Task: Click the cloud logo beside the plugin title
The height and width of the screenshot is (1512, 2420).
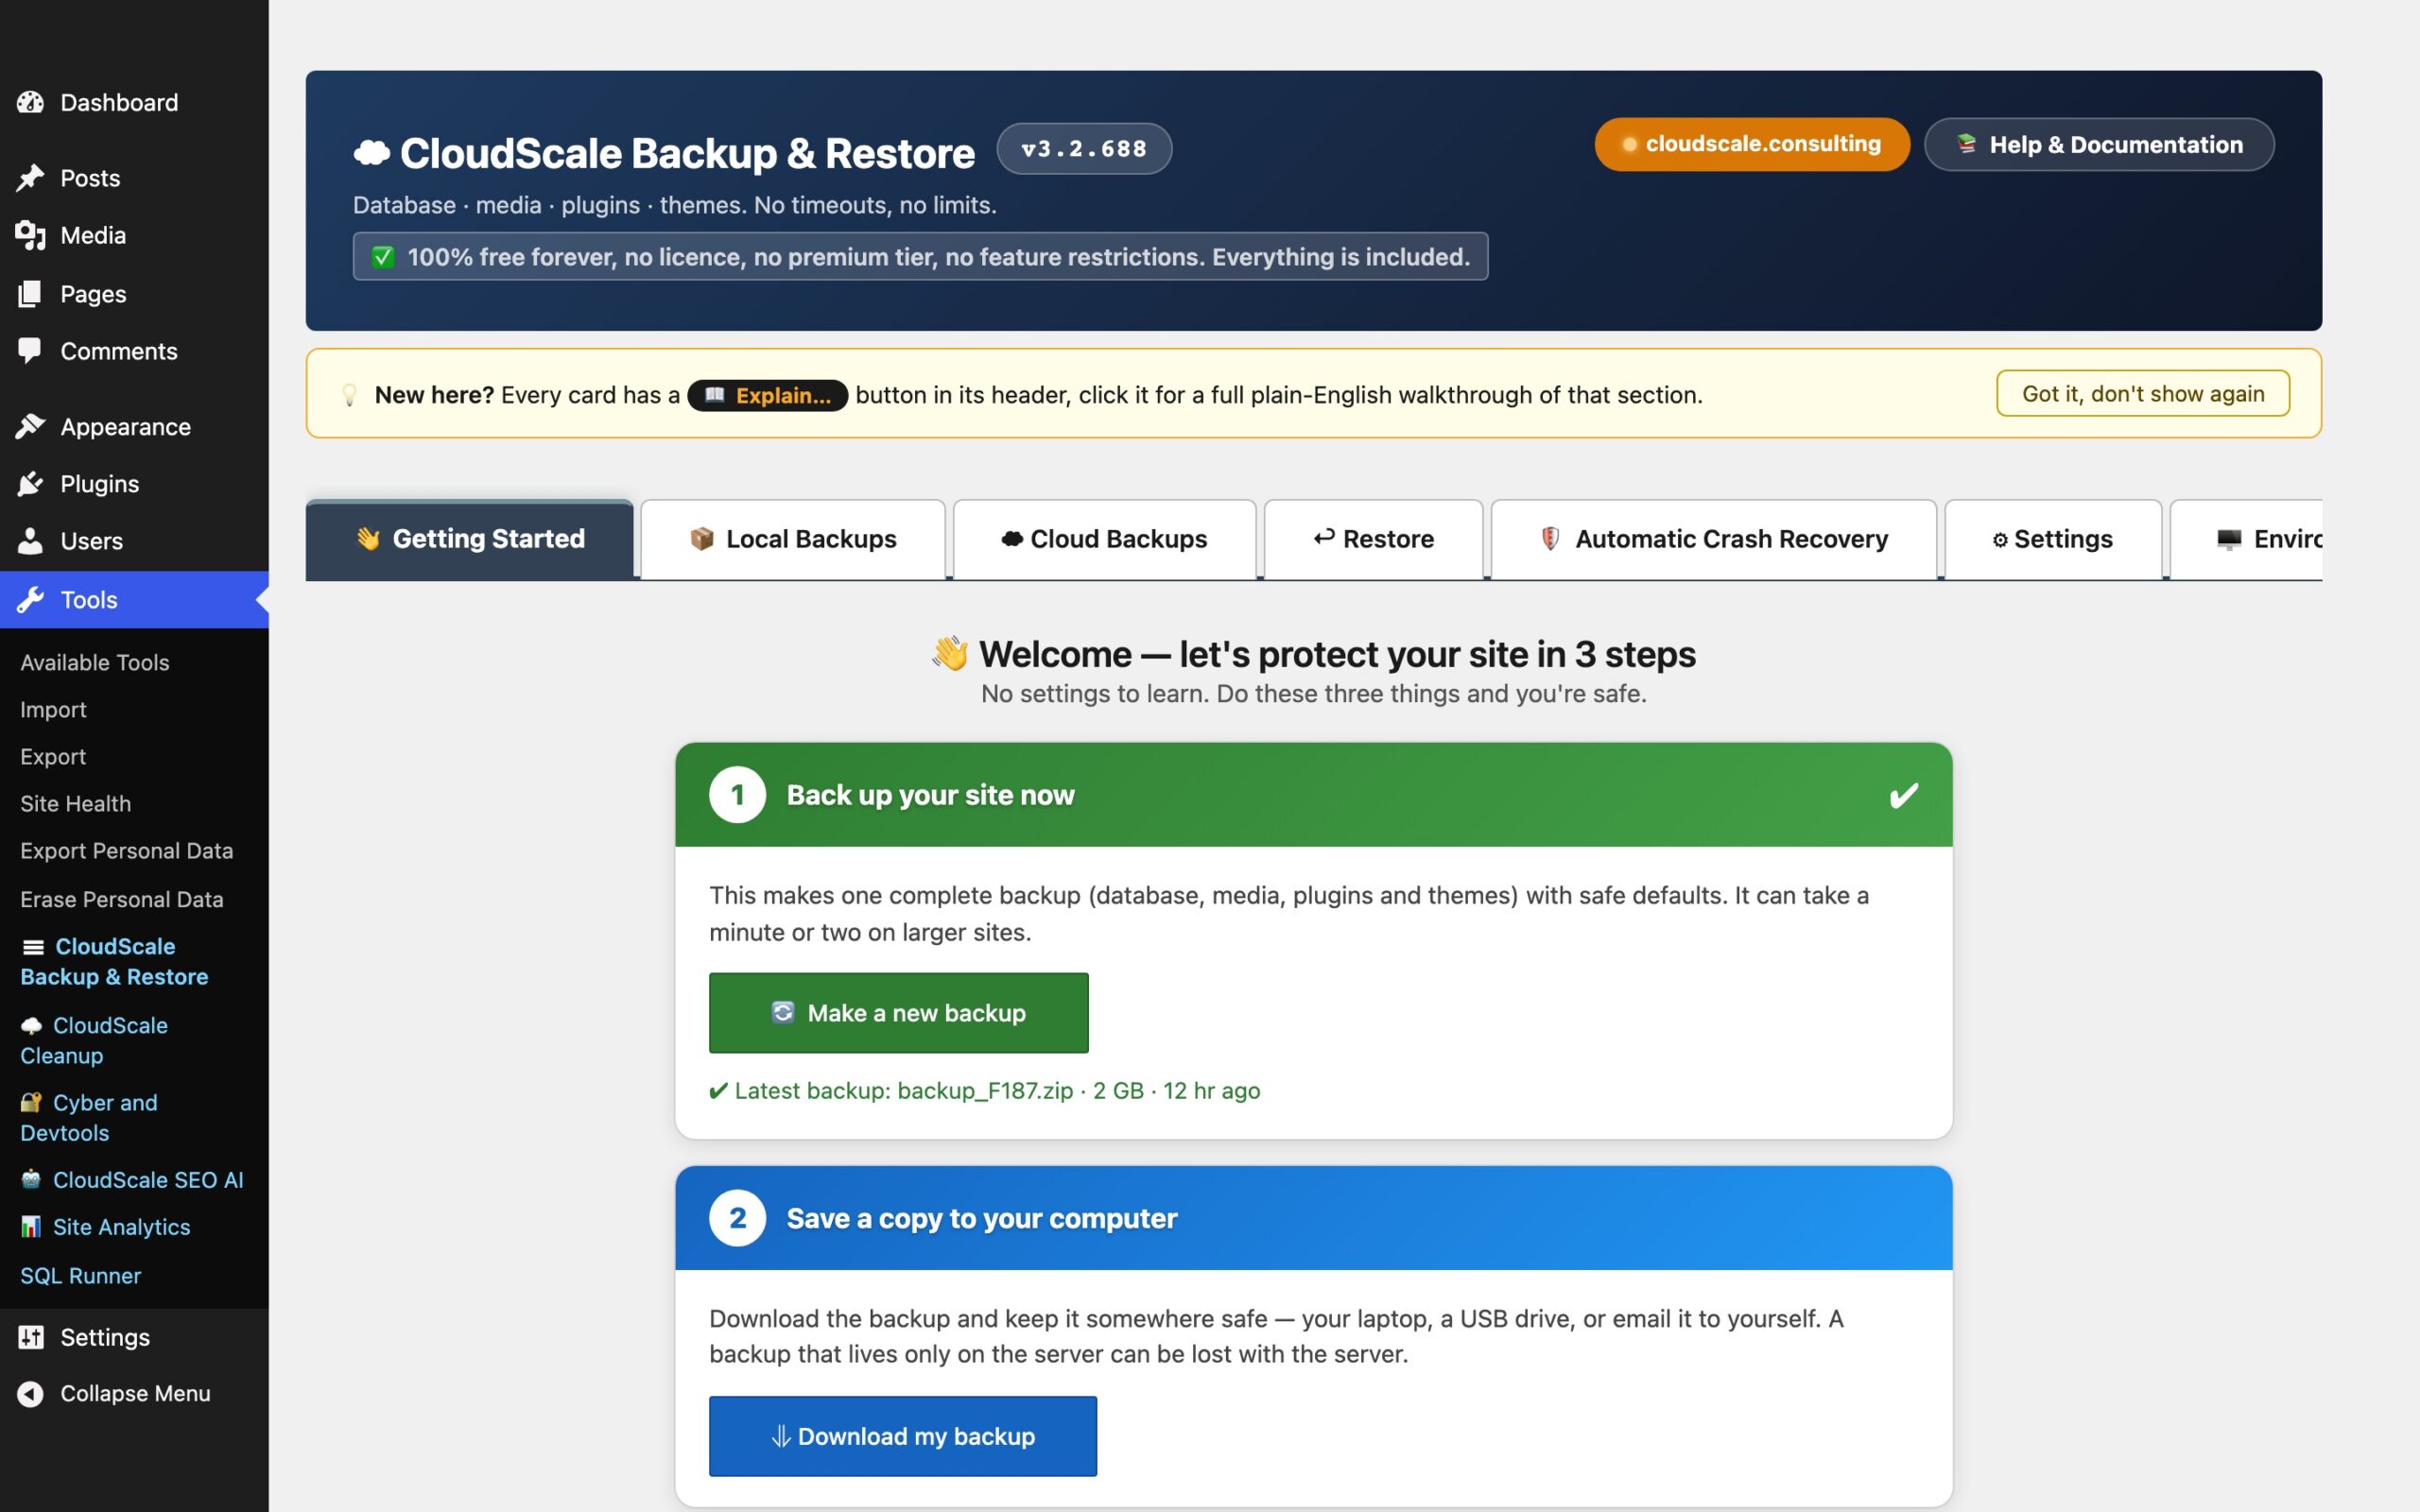Action: (372, 152)
